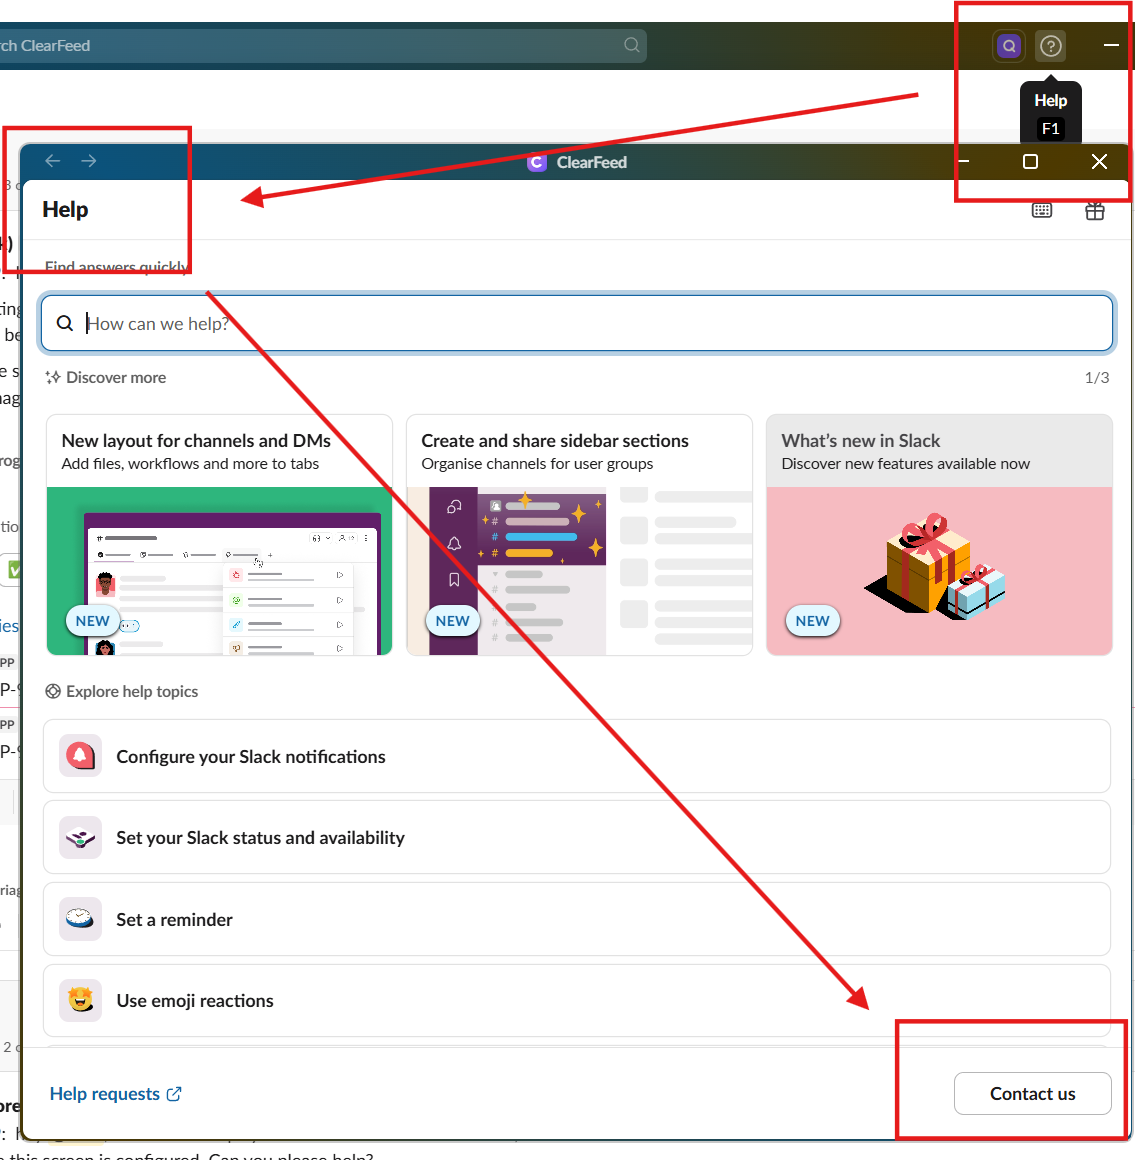This screenshot has height=1160, width=1135.
Task: Click the Help question mark icon
Action: point(1051,47)
